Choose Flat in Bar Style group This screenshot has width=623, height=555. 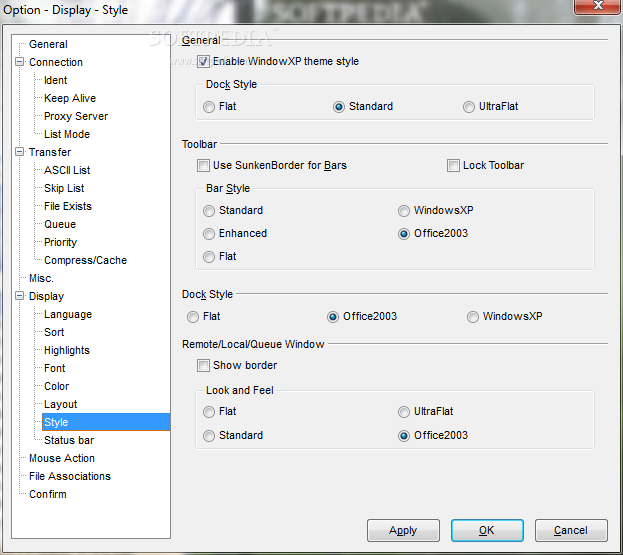209,257
